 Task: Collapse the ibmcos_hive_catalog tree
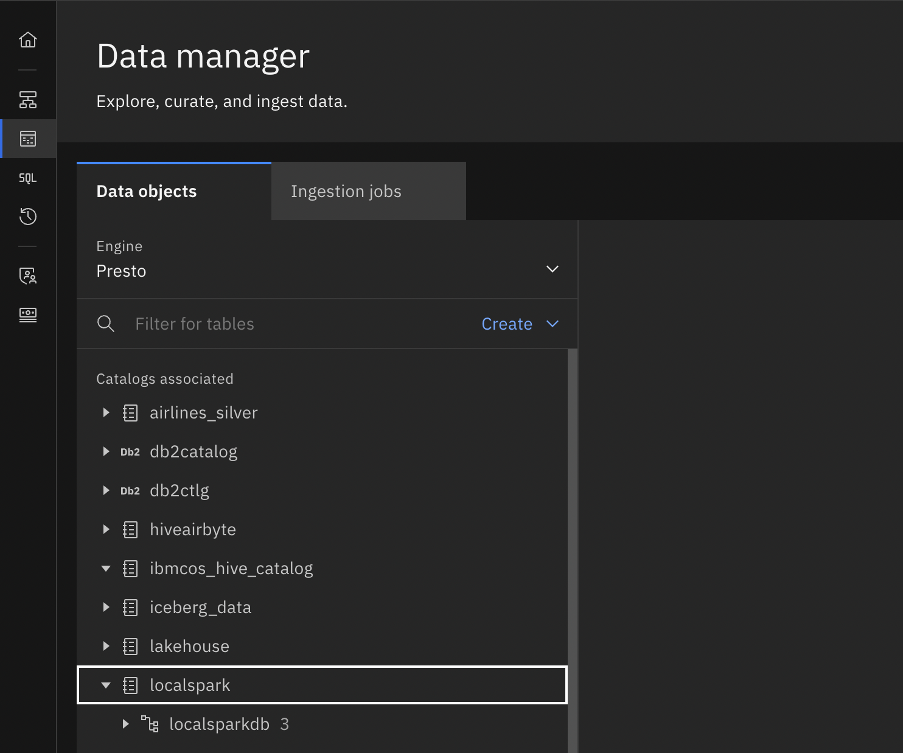click(x=106, y=568)
